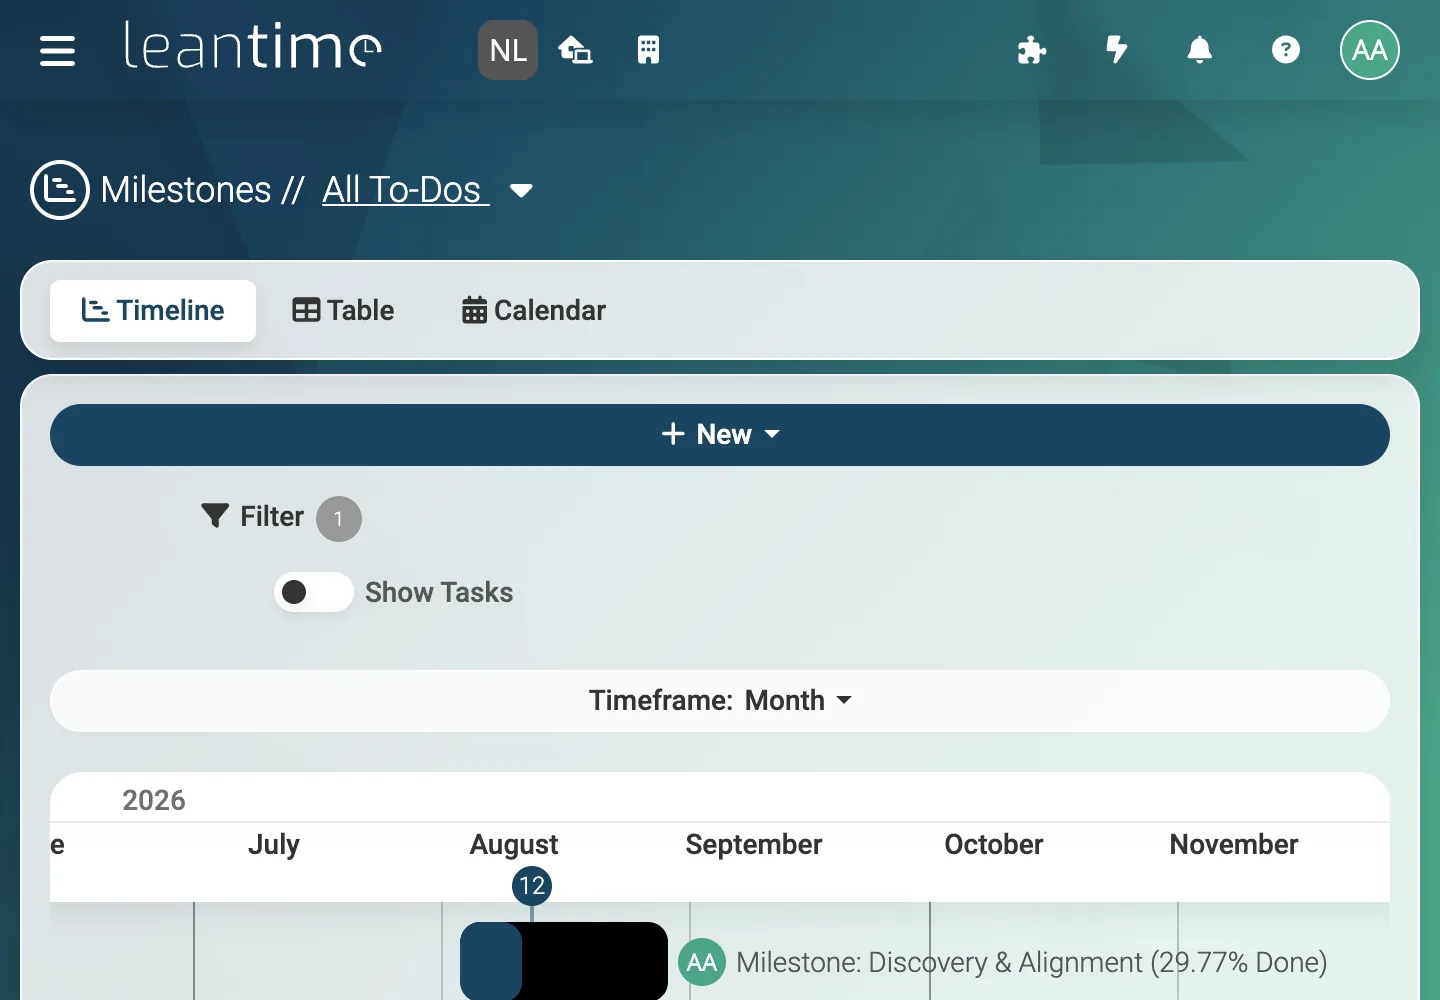Click the September month header

click(754, 845)
